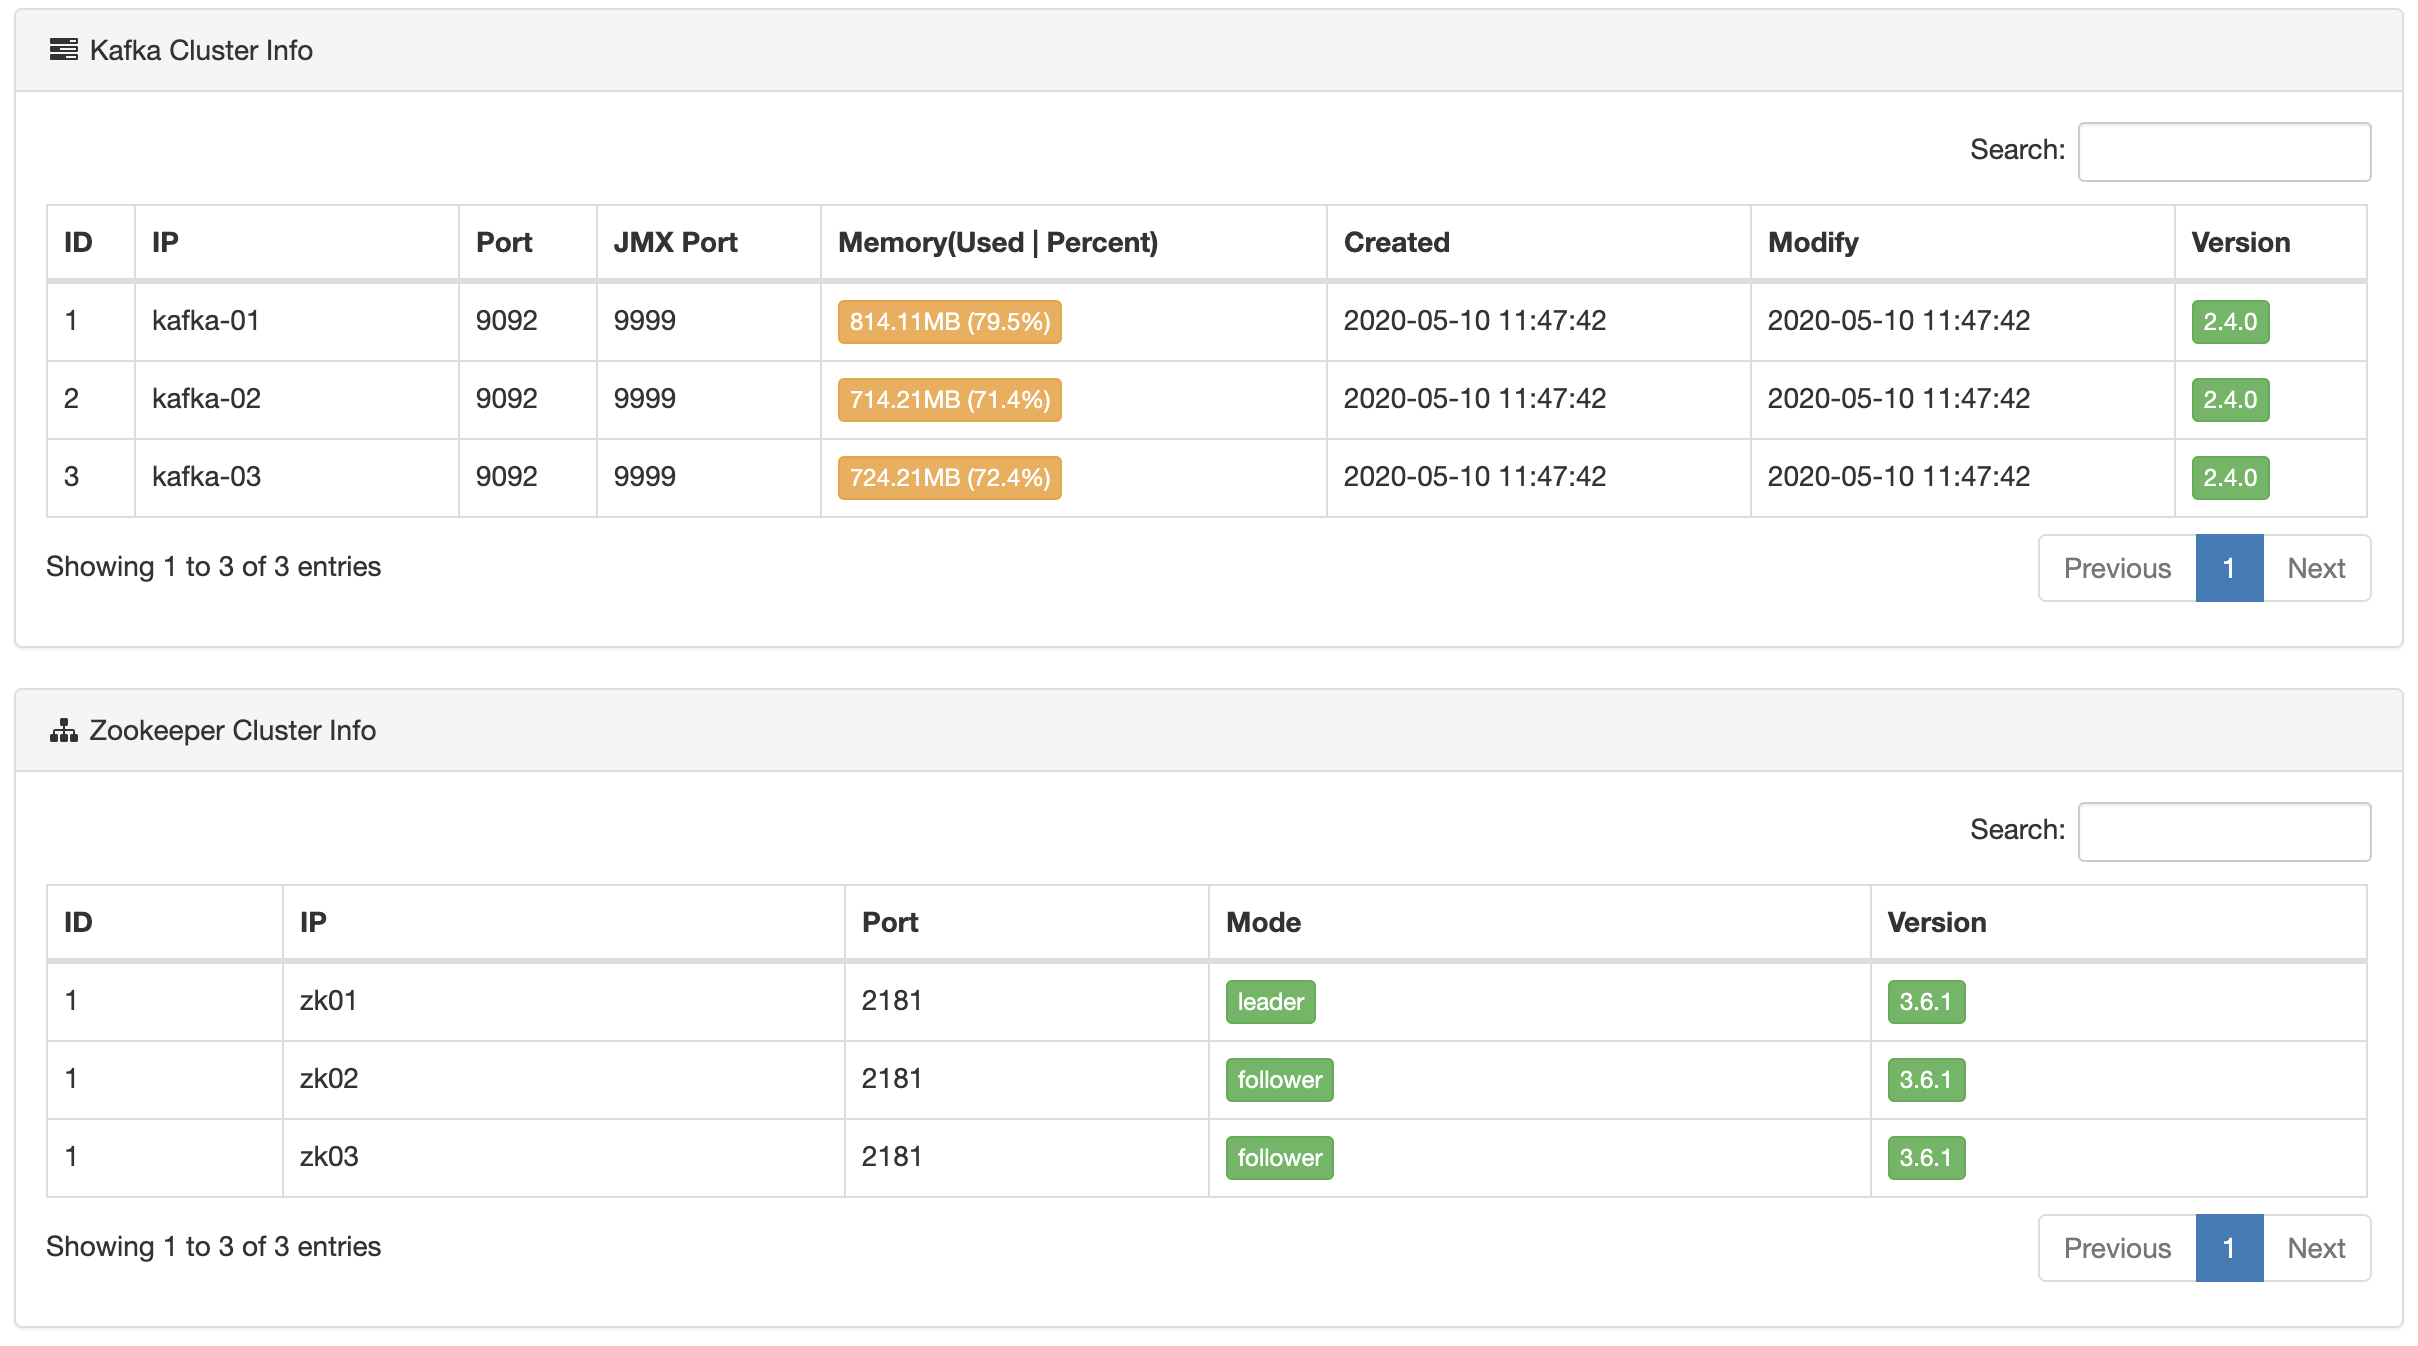The image size is (2418, 1346).
Task: Sort Kafka table by JMX Port header
Action: click(x=709, y=242)
